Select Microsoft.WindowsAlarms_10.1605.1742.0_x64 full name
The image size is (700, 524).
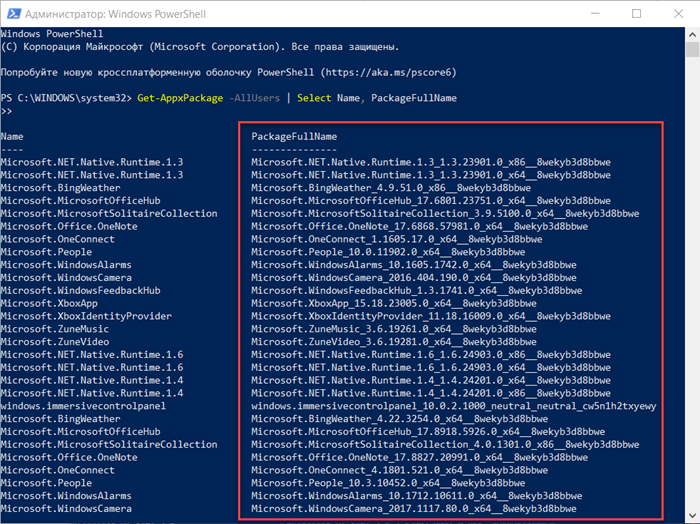[414, 265]
